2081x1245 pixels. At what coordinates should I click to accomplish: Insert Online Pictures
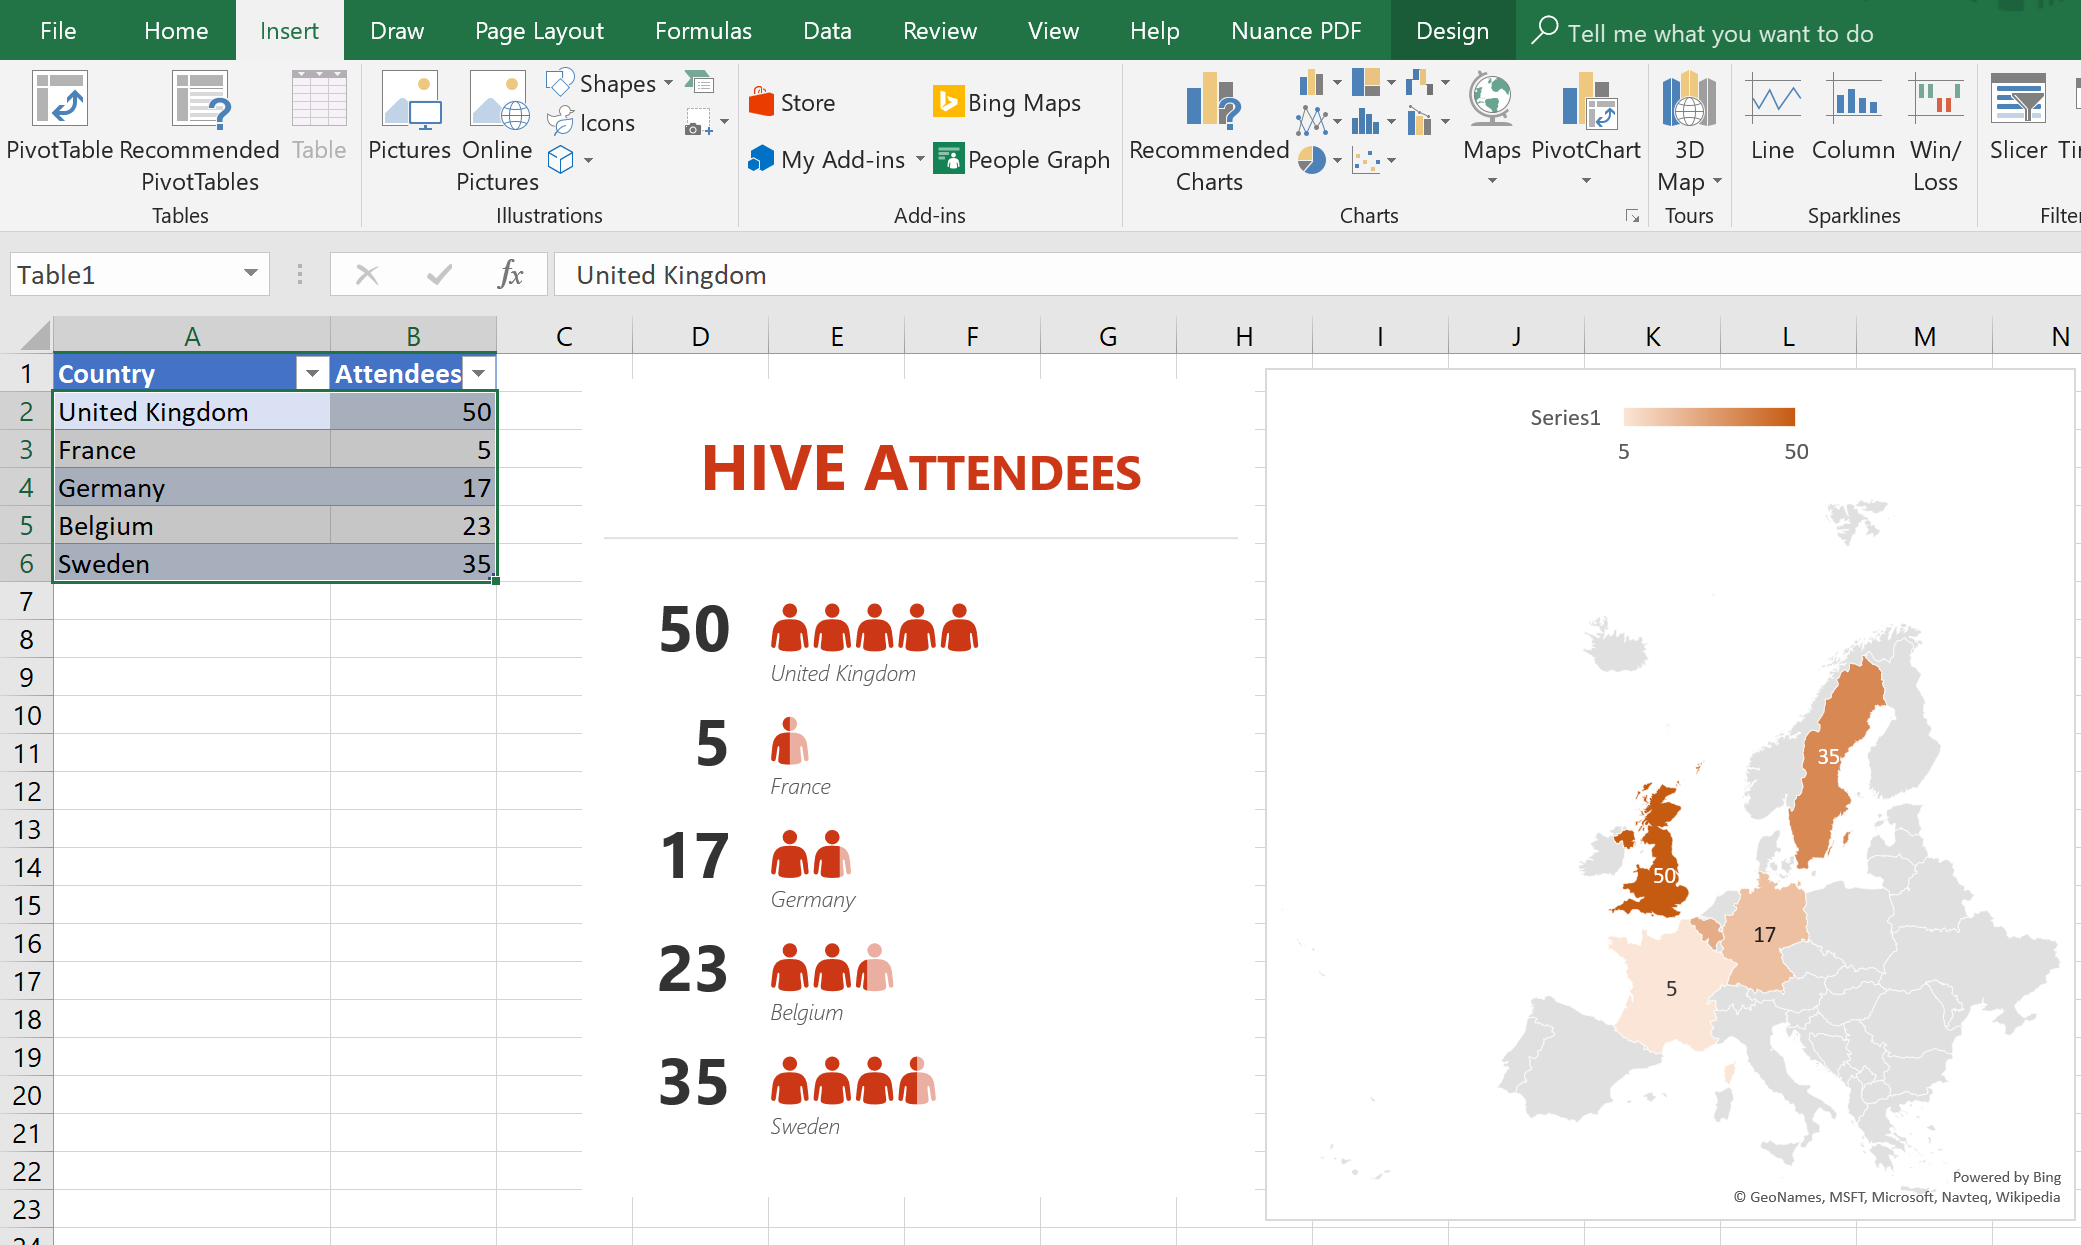tap(497, 130)
